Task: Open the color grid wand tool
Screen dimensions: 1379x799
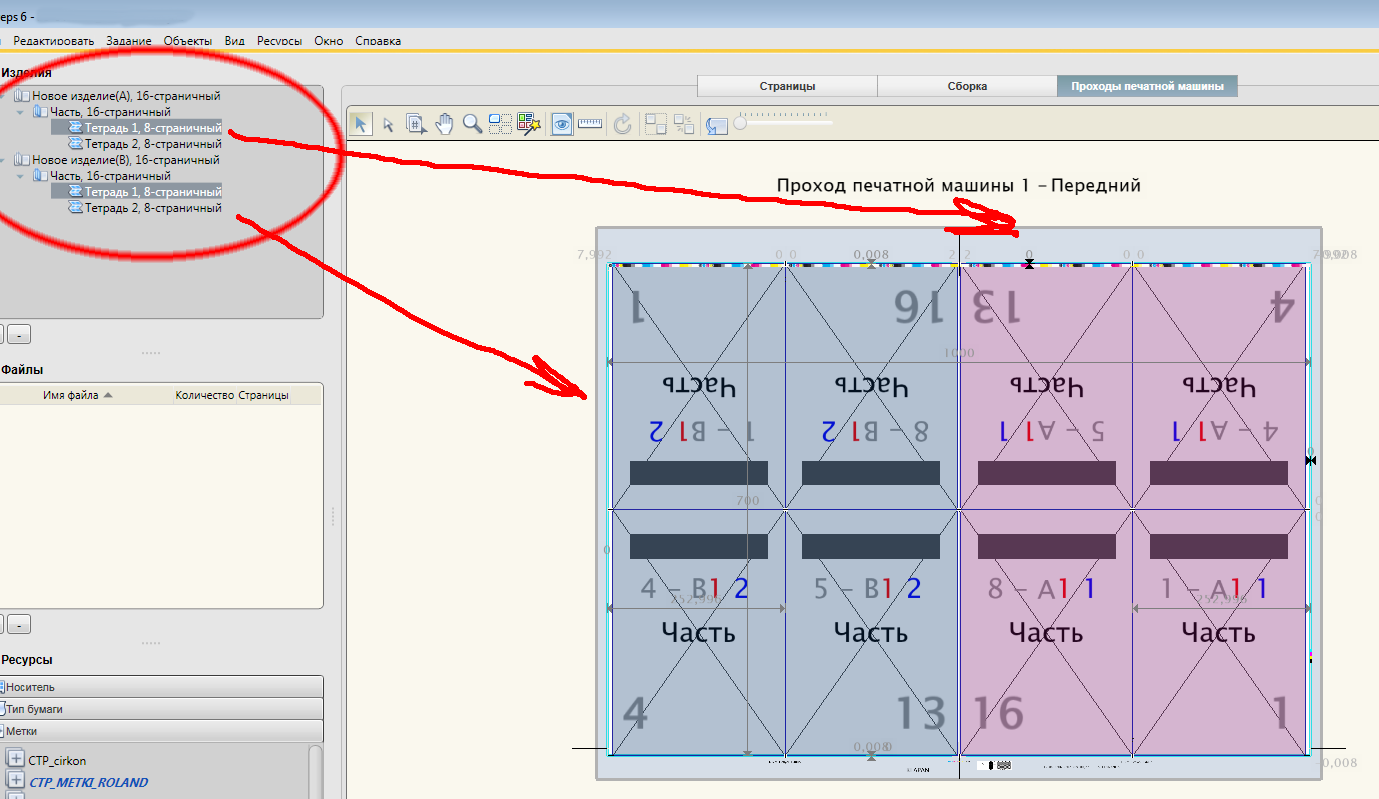Action: 528,124
